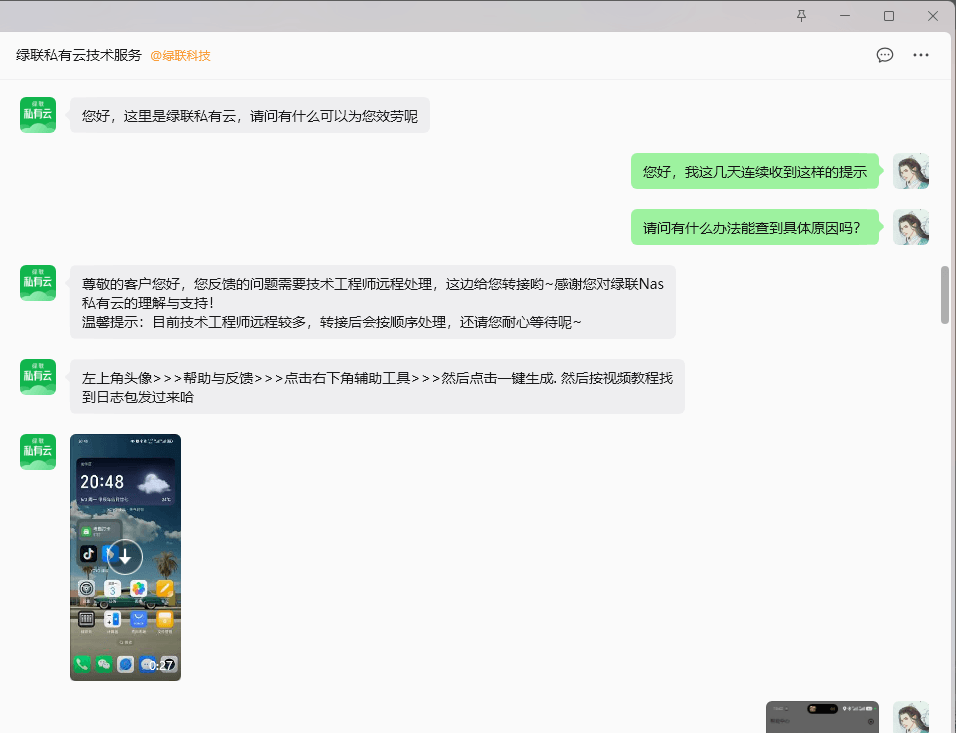Select the greeting message 您好，这里是绿联私有云
This screenshot has height=733, width=956.
click(250, 115)
